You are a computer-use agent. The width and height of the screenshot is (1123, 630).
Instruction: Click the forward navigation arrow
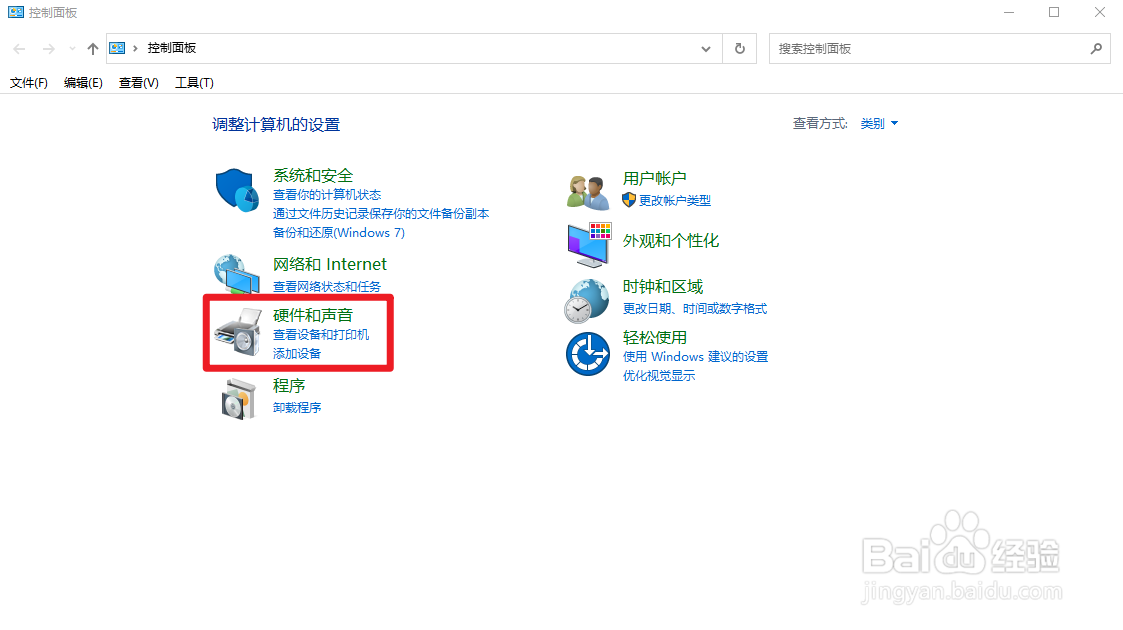[x=48, y=49]
